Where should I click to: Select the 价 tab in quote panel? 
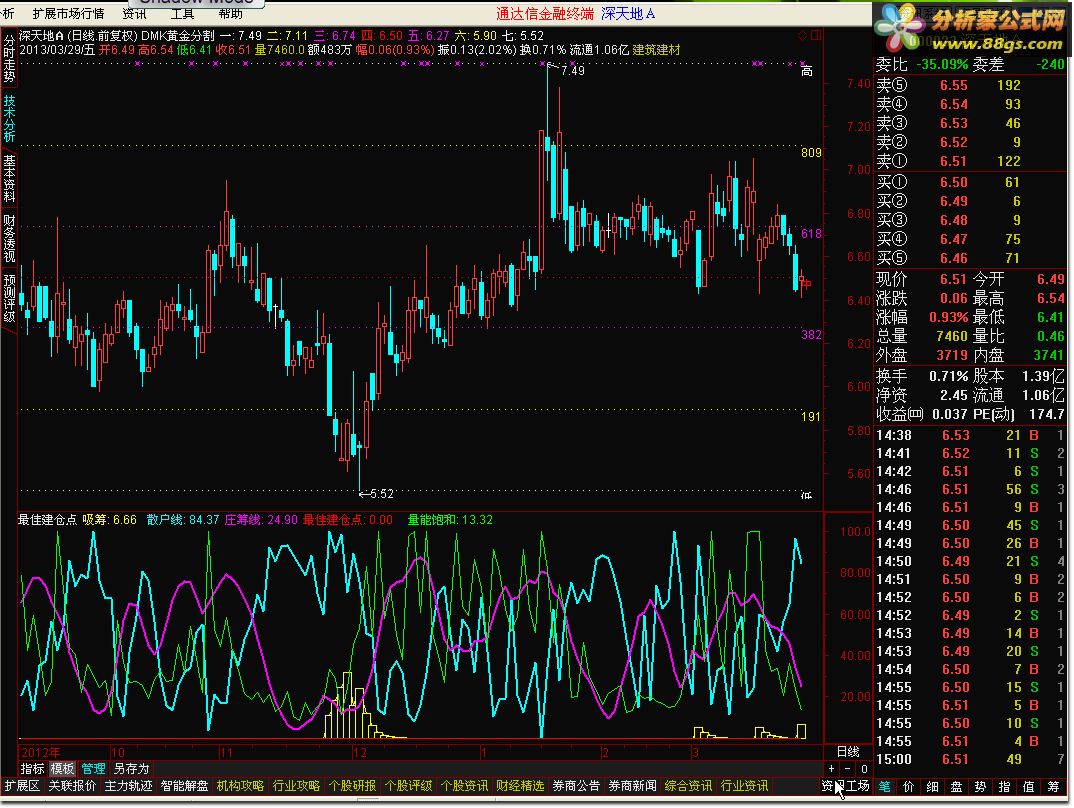pyautogui.click(x=909, y=787)
